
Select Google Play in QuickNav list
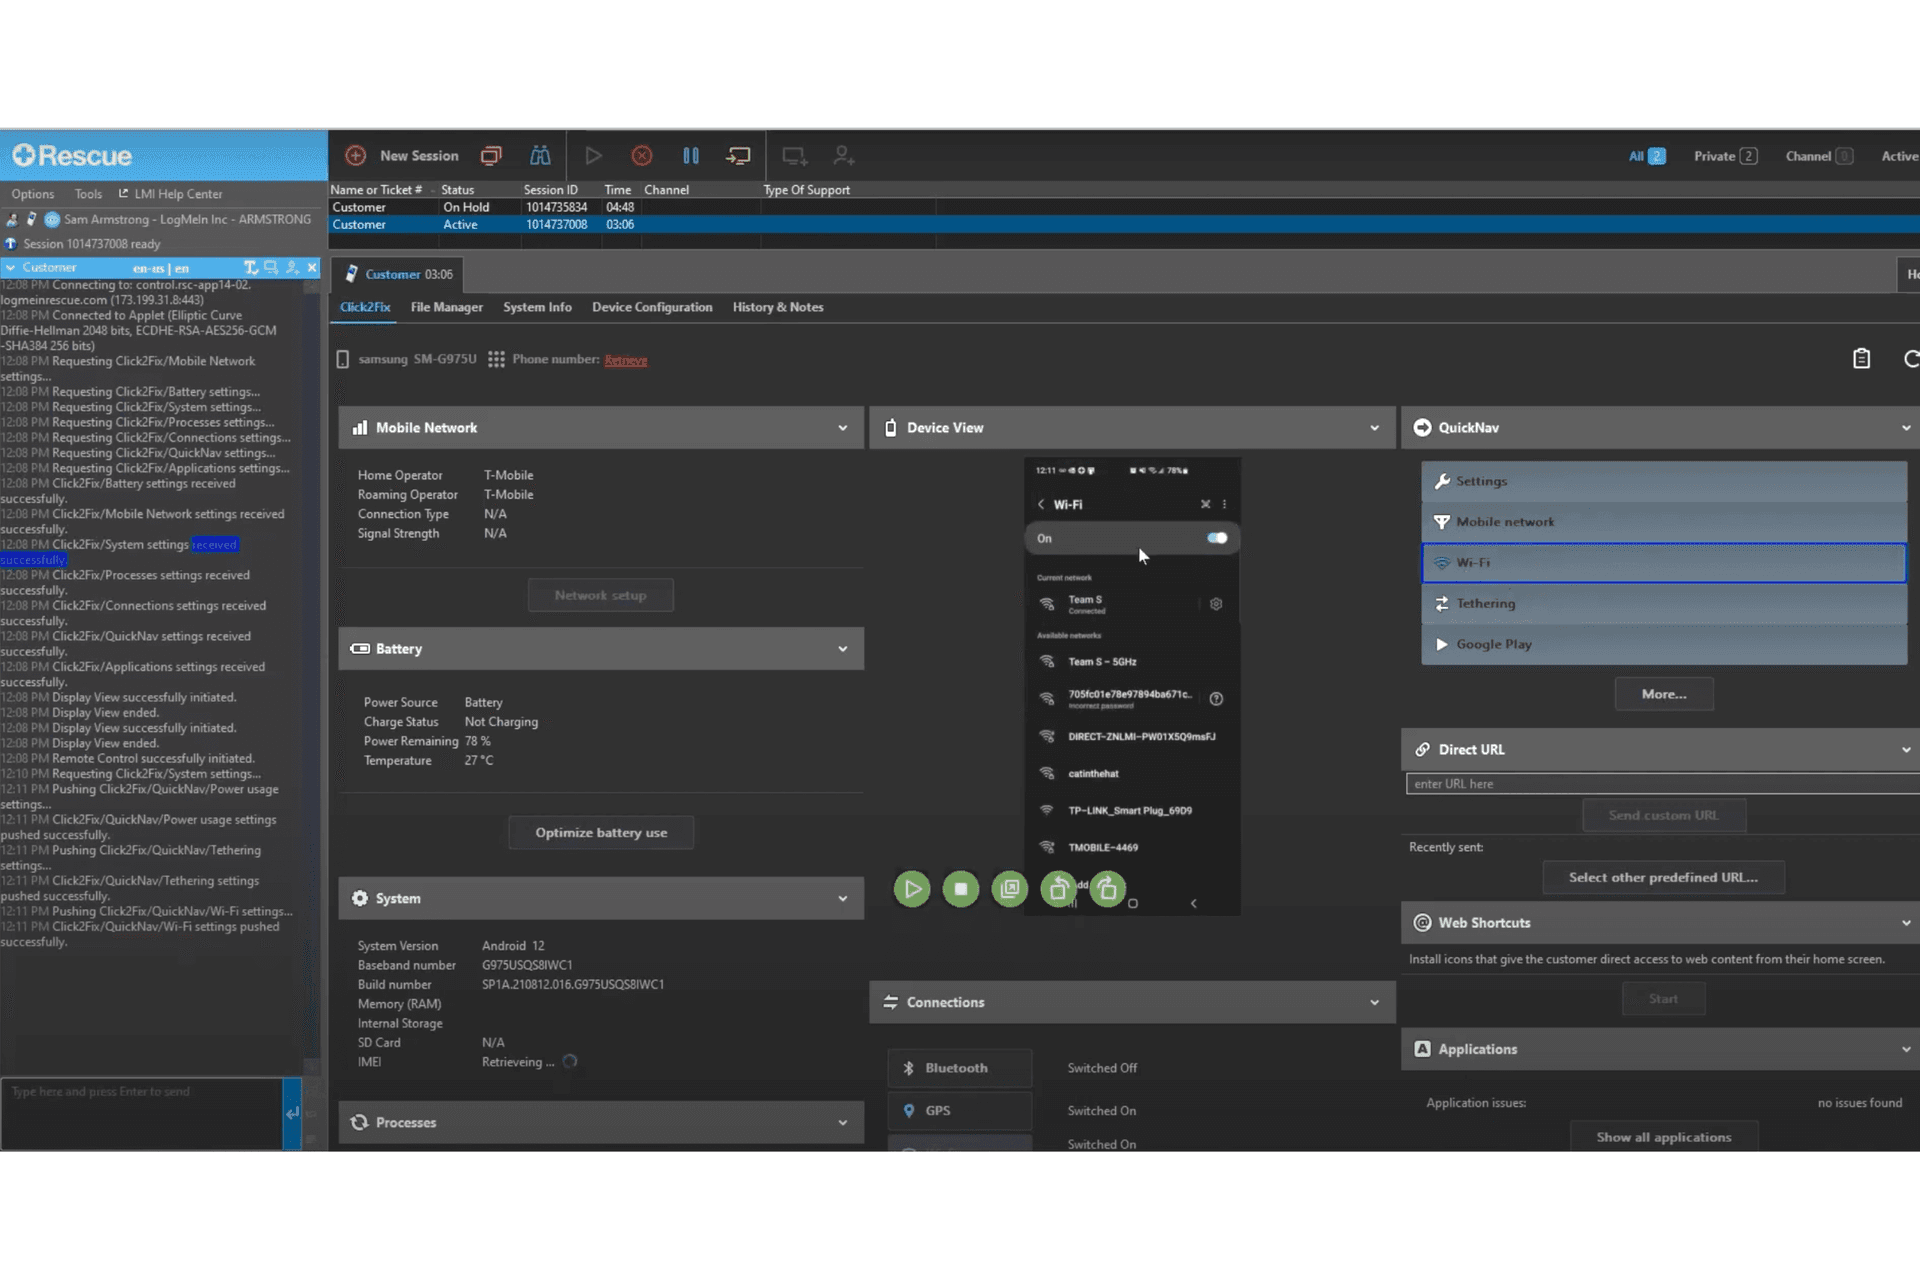tap(1664, 645)
